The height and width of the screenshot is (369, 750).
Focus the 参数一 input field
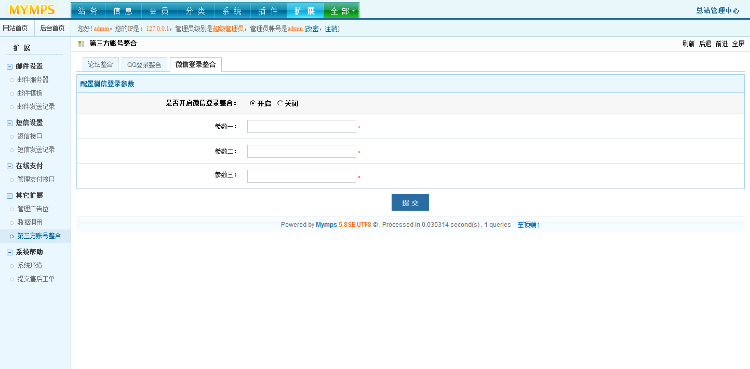coord(302,126)
